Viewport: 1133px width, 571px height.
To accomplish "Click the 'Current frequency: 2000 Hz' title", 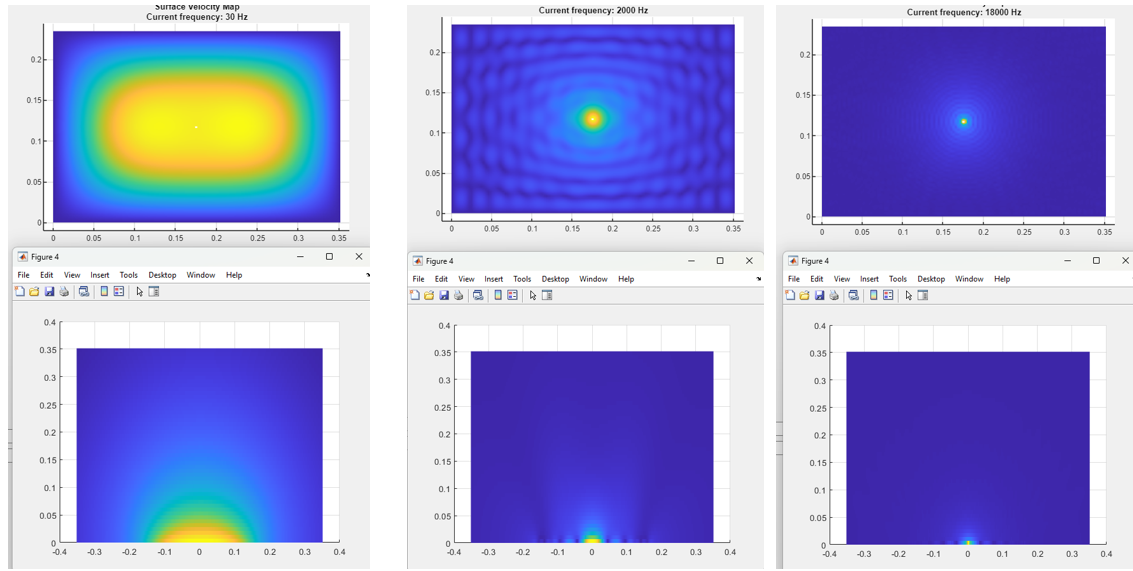I will (593, 10).
